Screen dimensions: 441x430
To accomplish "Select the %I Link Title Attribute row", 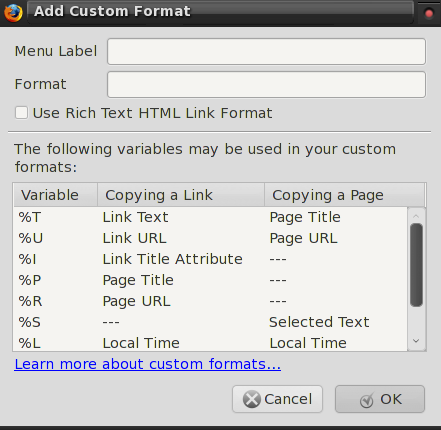I will pos(210,259).
